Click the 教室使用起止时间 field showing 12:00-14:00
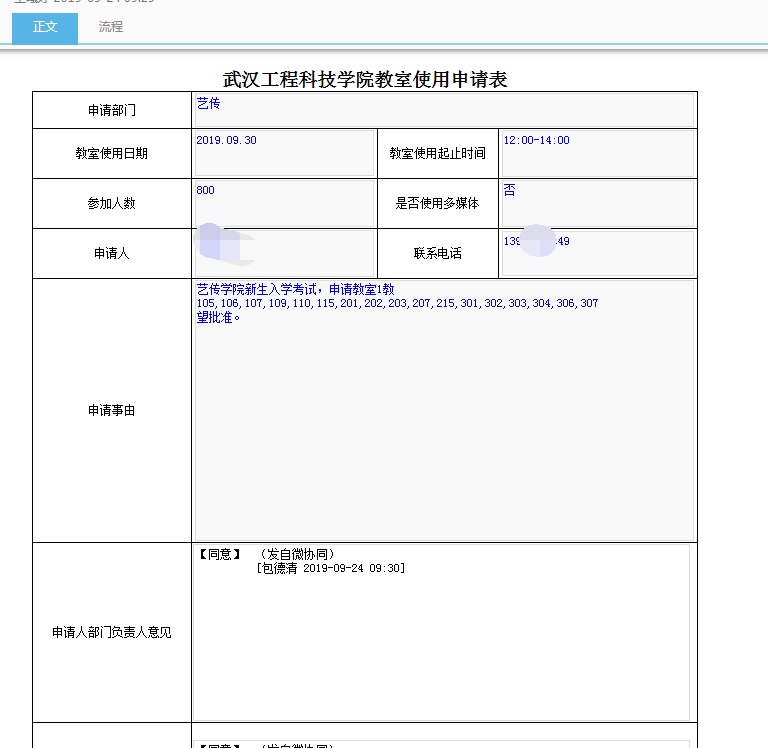 pyautogui.click(x=597, y=153)
